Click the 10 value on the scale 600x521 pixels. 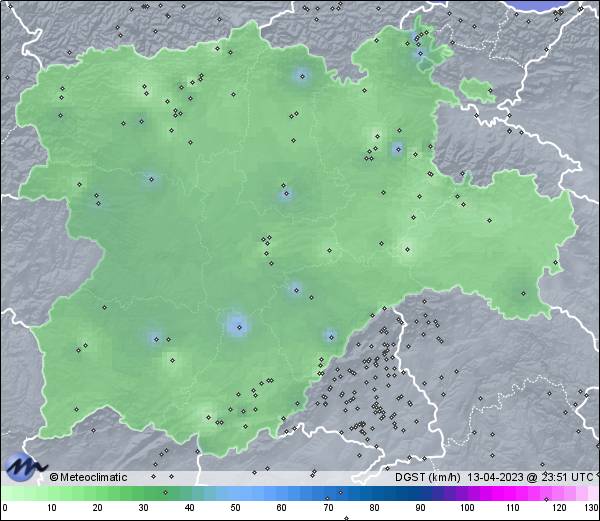point(52,508)
